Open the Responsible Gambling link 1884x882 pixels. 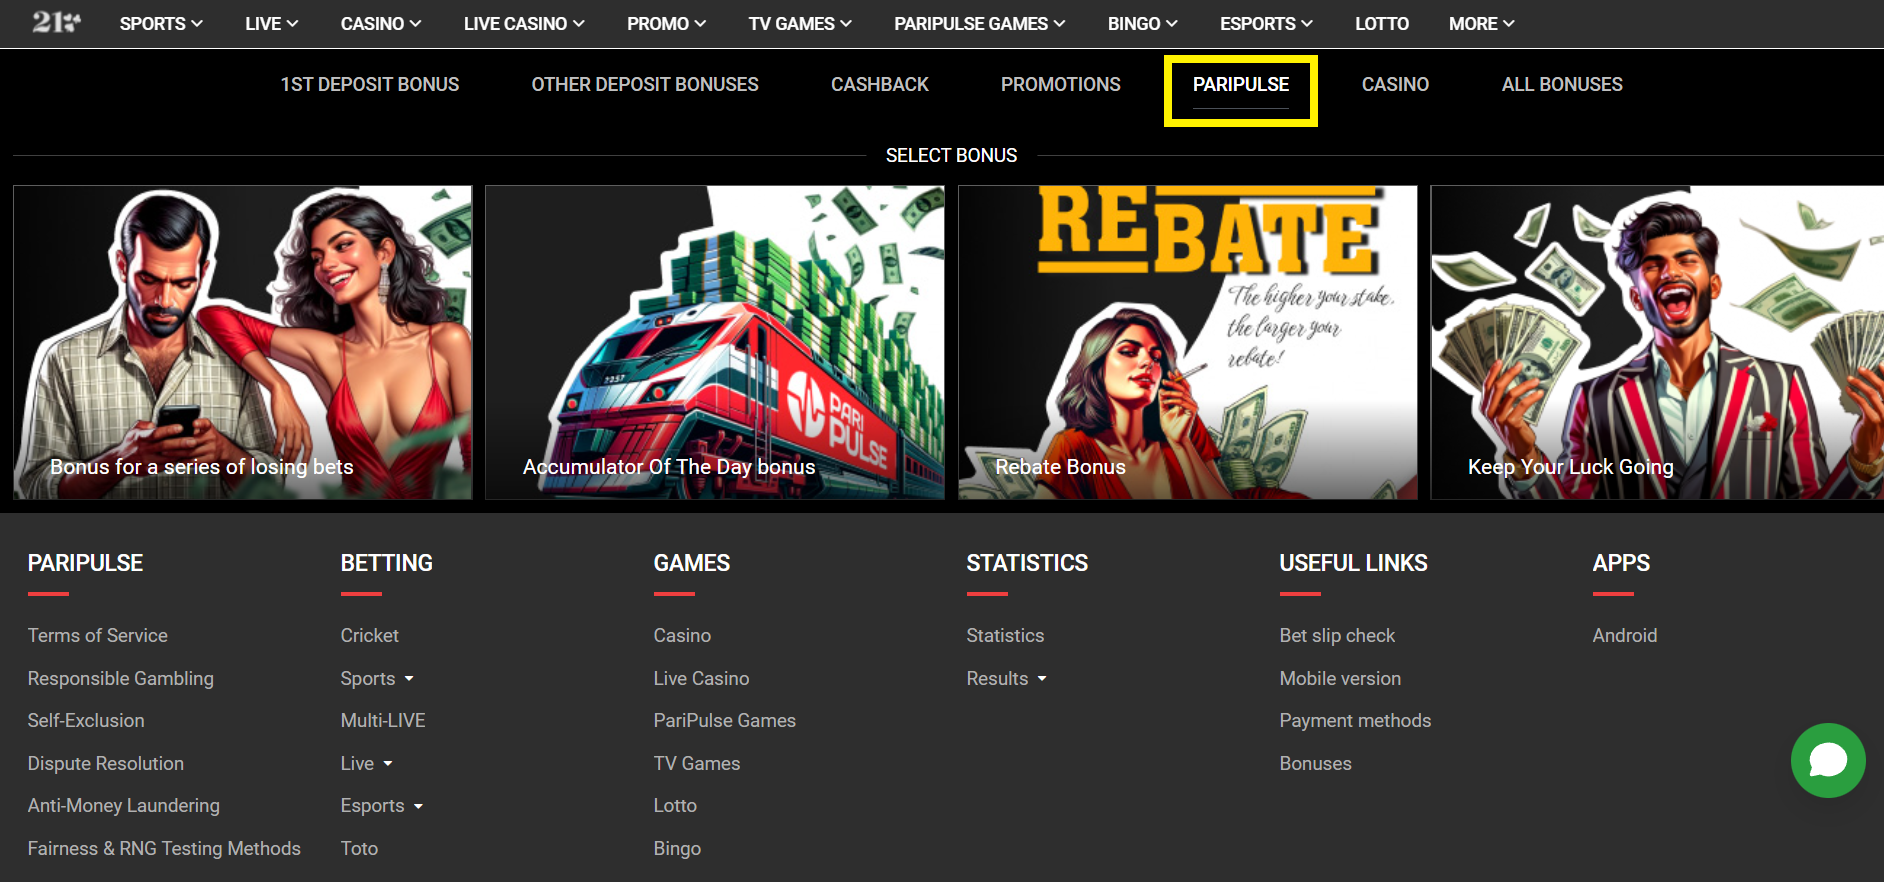[x=121, y=679]
